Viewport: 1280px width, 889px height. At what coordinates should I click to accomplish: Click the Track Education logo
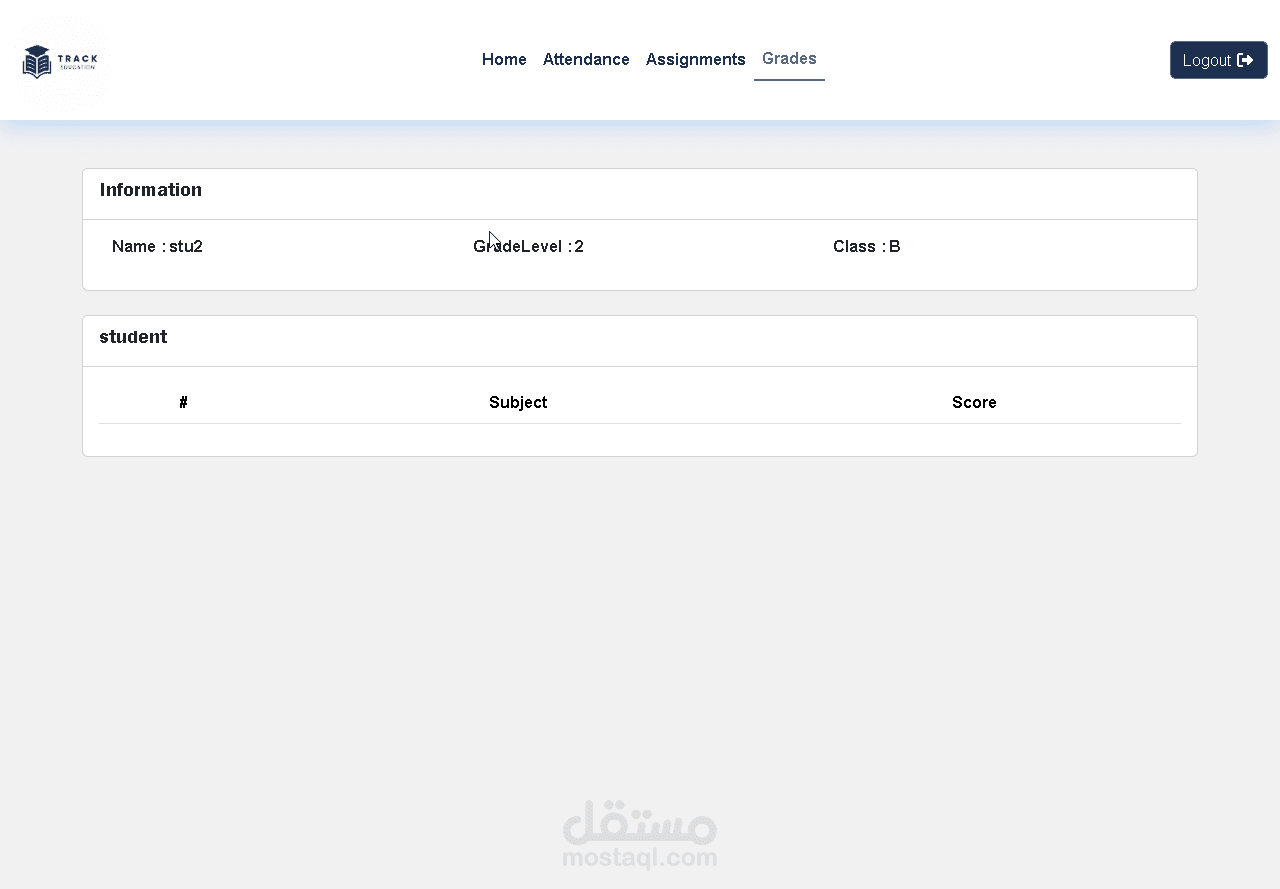61,61
